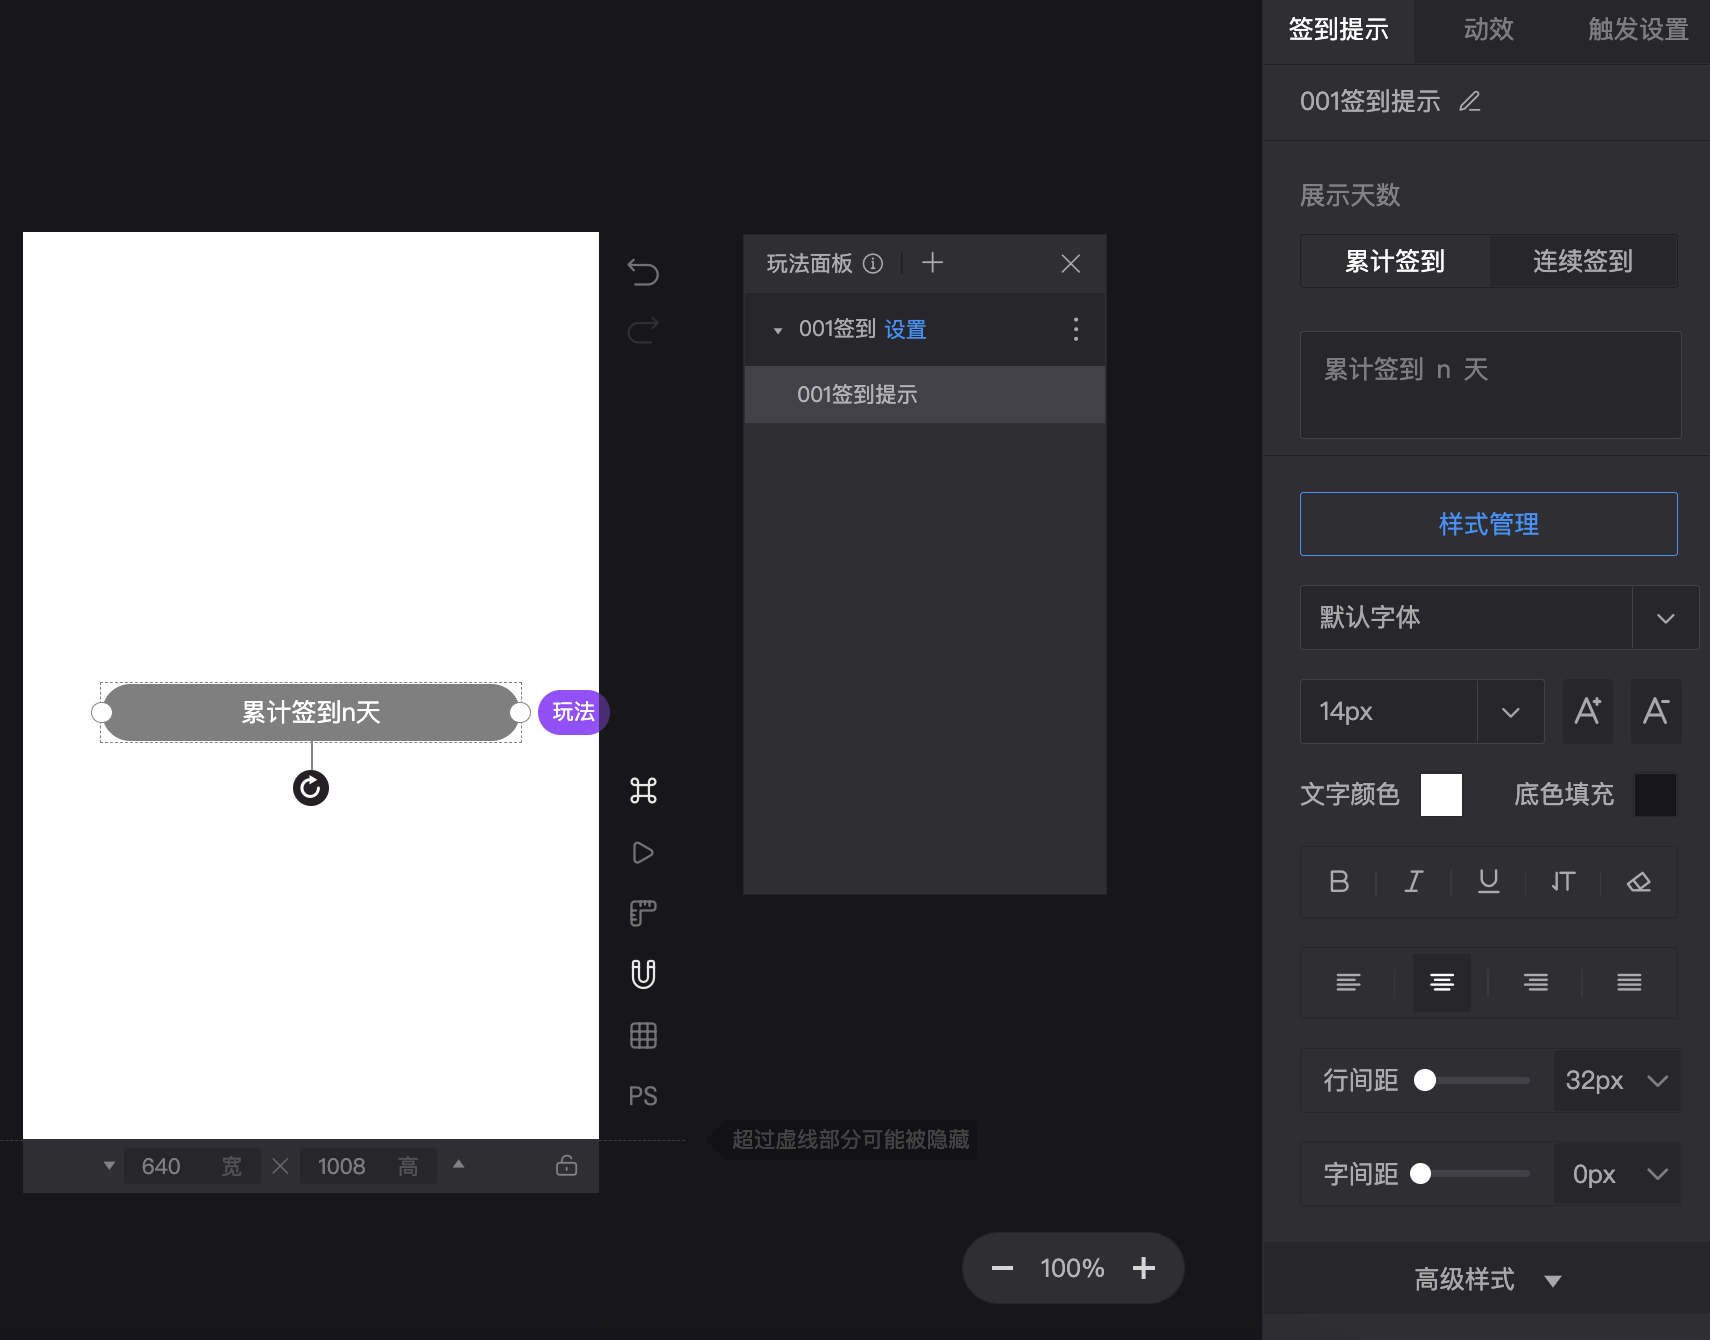Click the left resize handle of element

[102, 712]
